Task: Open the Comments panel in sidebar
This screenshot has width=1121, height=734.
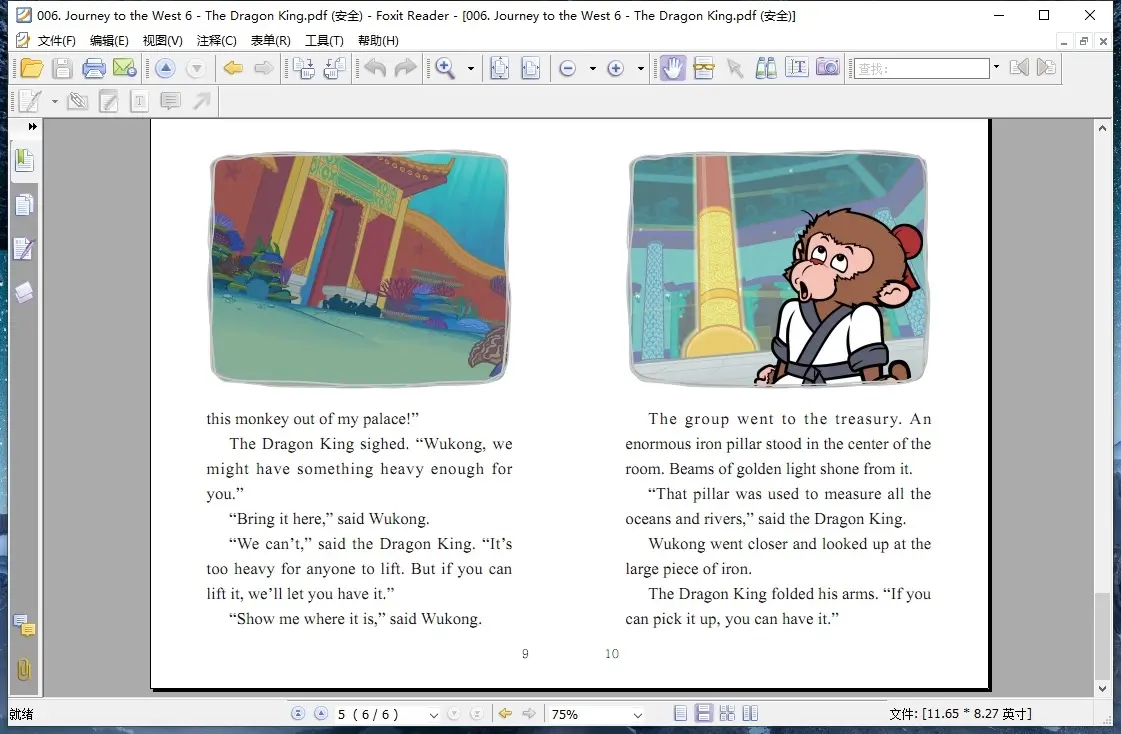Action: click(24, 627)
